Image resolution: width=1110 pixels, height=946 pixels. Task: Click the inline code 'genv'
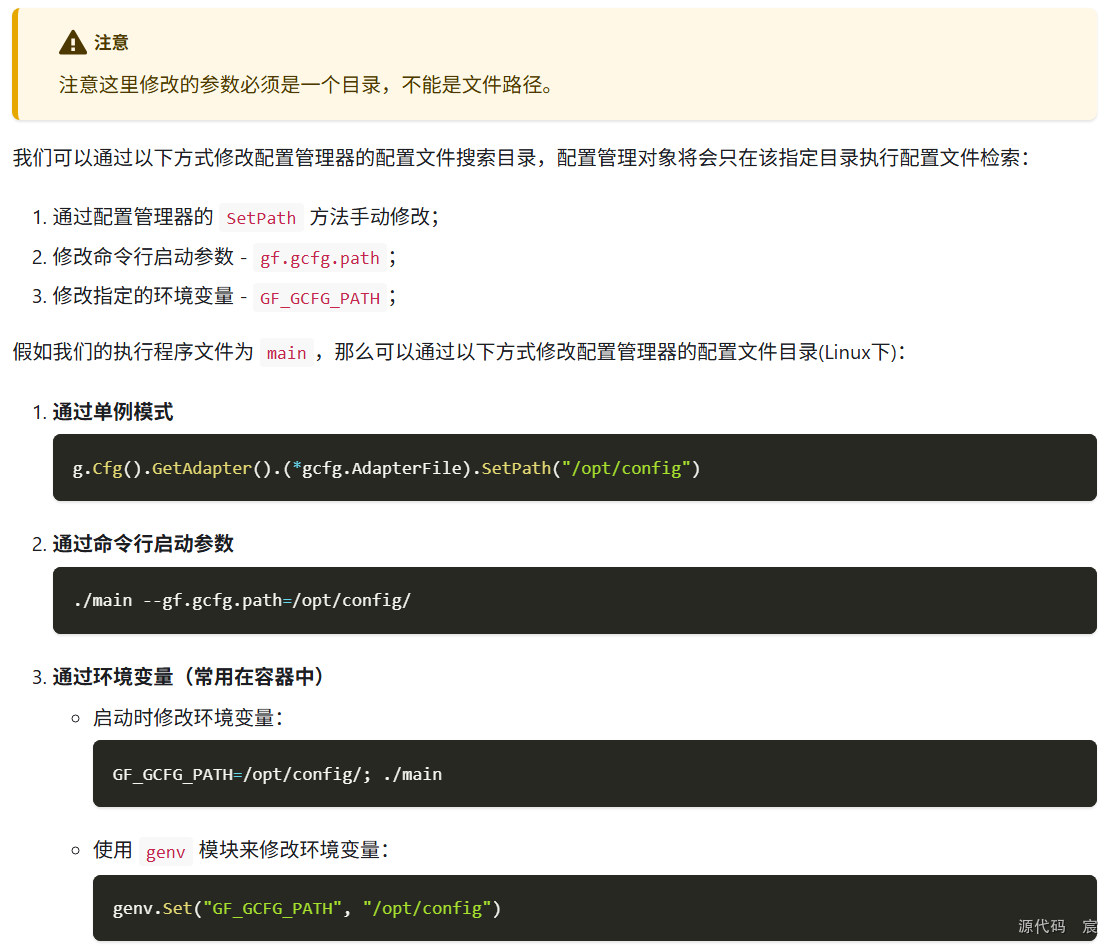(166, 852)
